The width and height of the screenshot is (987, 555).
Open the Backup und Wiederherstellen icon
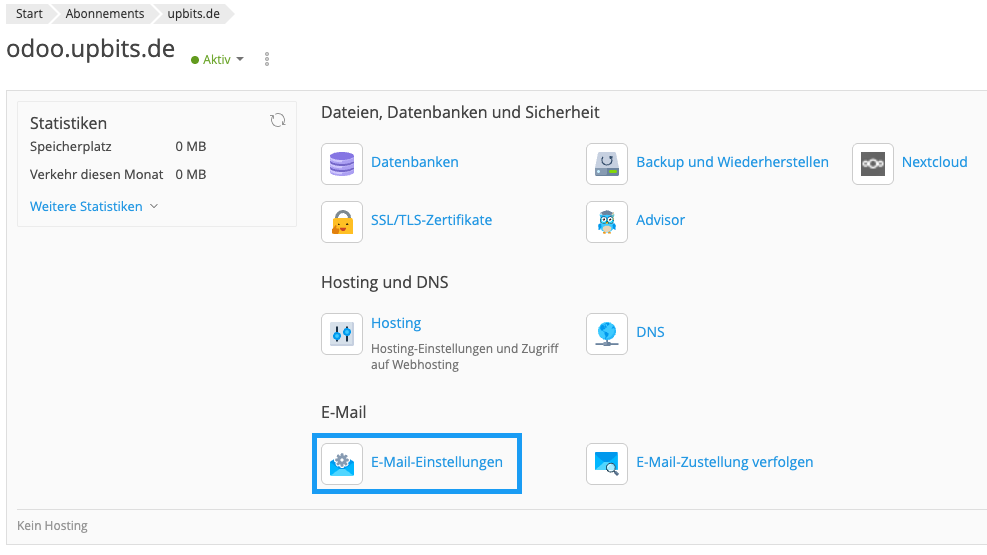[x=607, y=163]
